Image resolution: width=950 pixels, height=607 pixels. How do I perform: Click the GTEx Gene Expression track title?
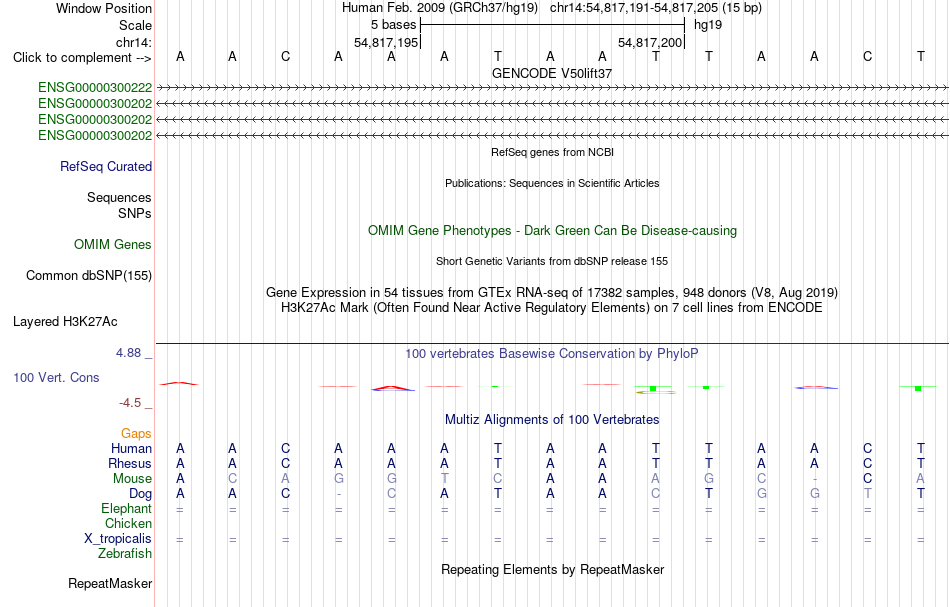click(x=552, y=293)
